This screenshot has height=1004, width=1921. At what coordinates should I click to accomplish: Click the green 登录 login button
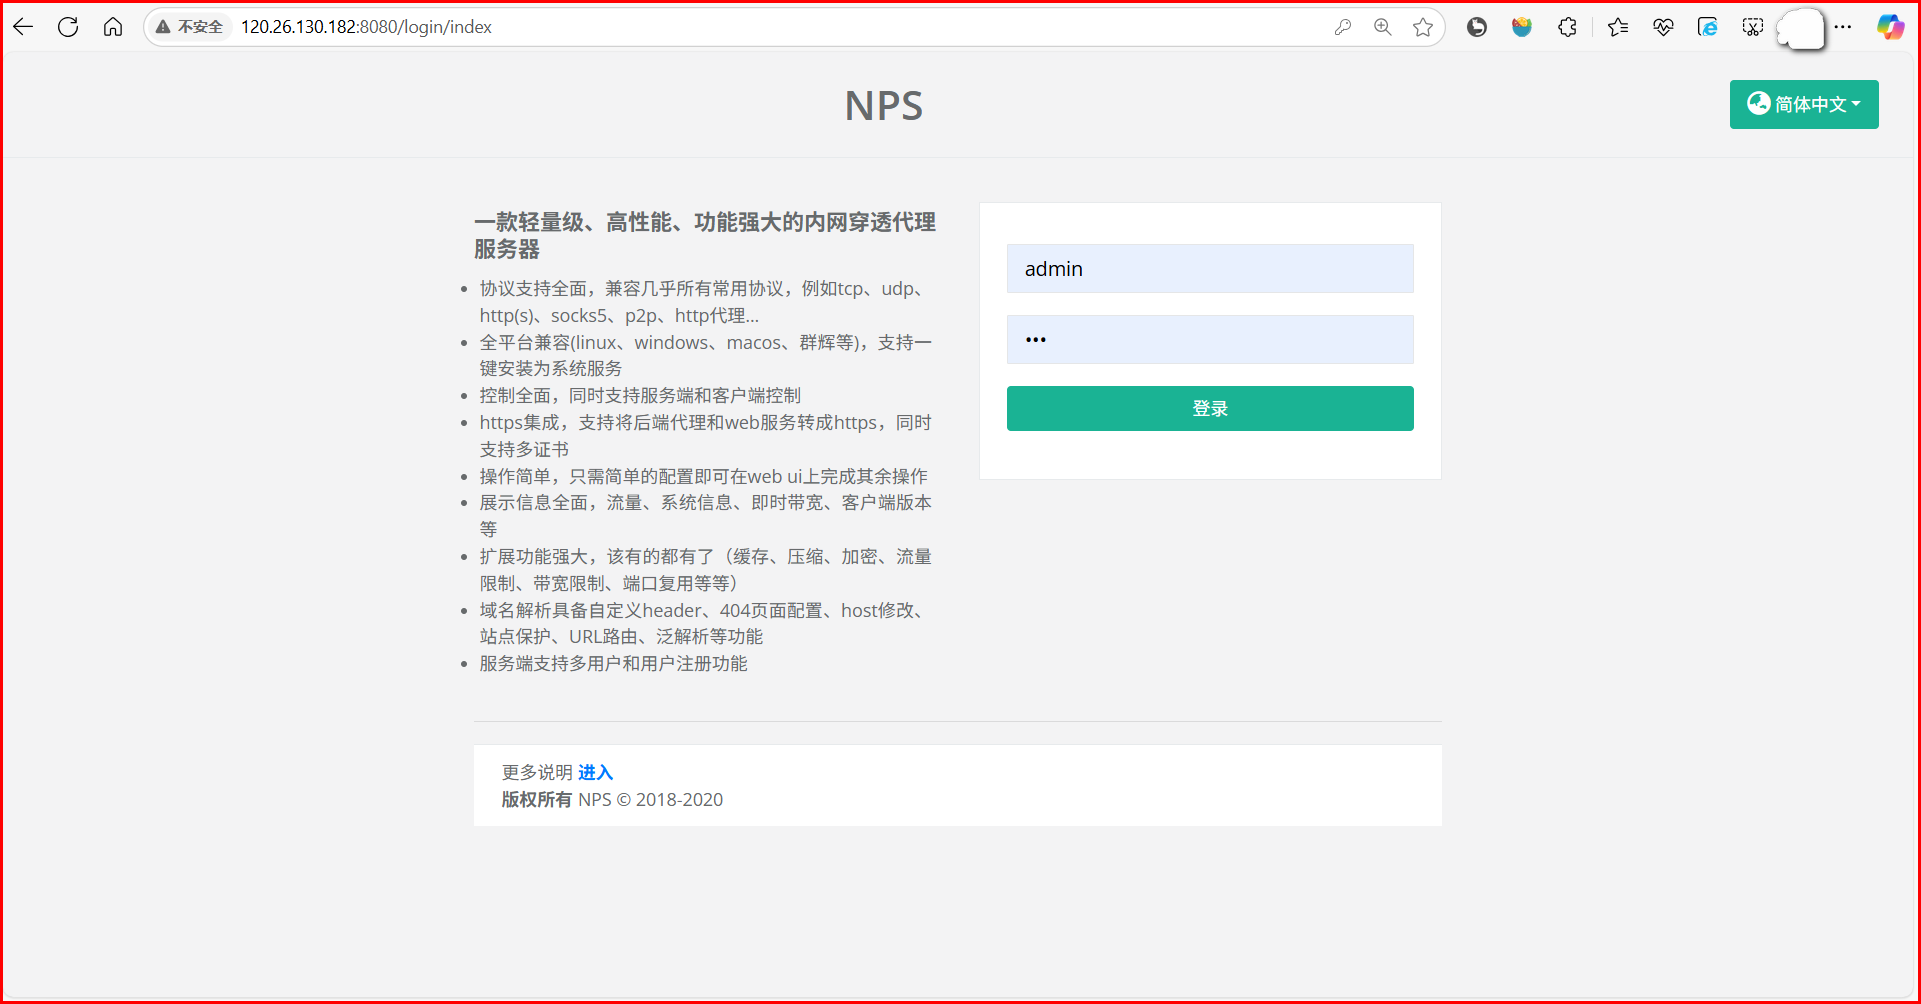click(1210, 408)
